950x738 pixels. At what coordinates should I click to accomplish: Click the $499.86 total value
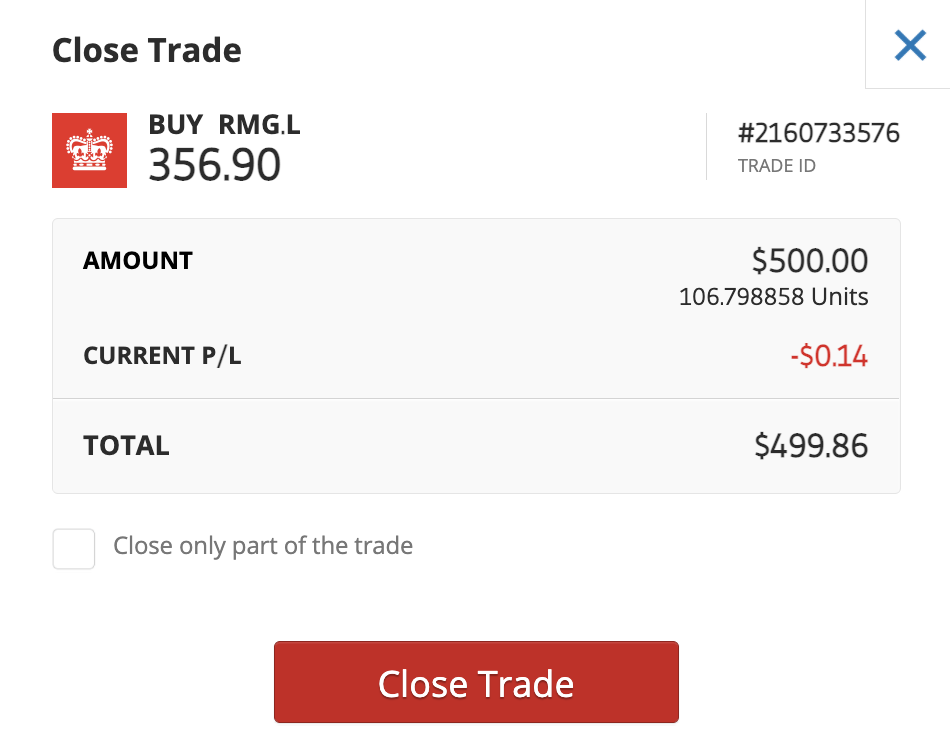811,446
